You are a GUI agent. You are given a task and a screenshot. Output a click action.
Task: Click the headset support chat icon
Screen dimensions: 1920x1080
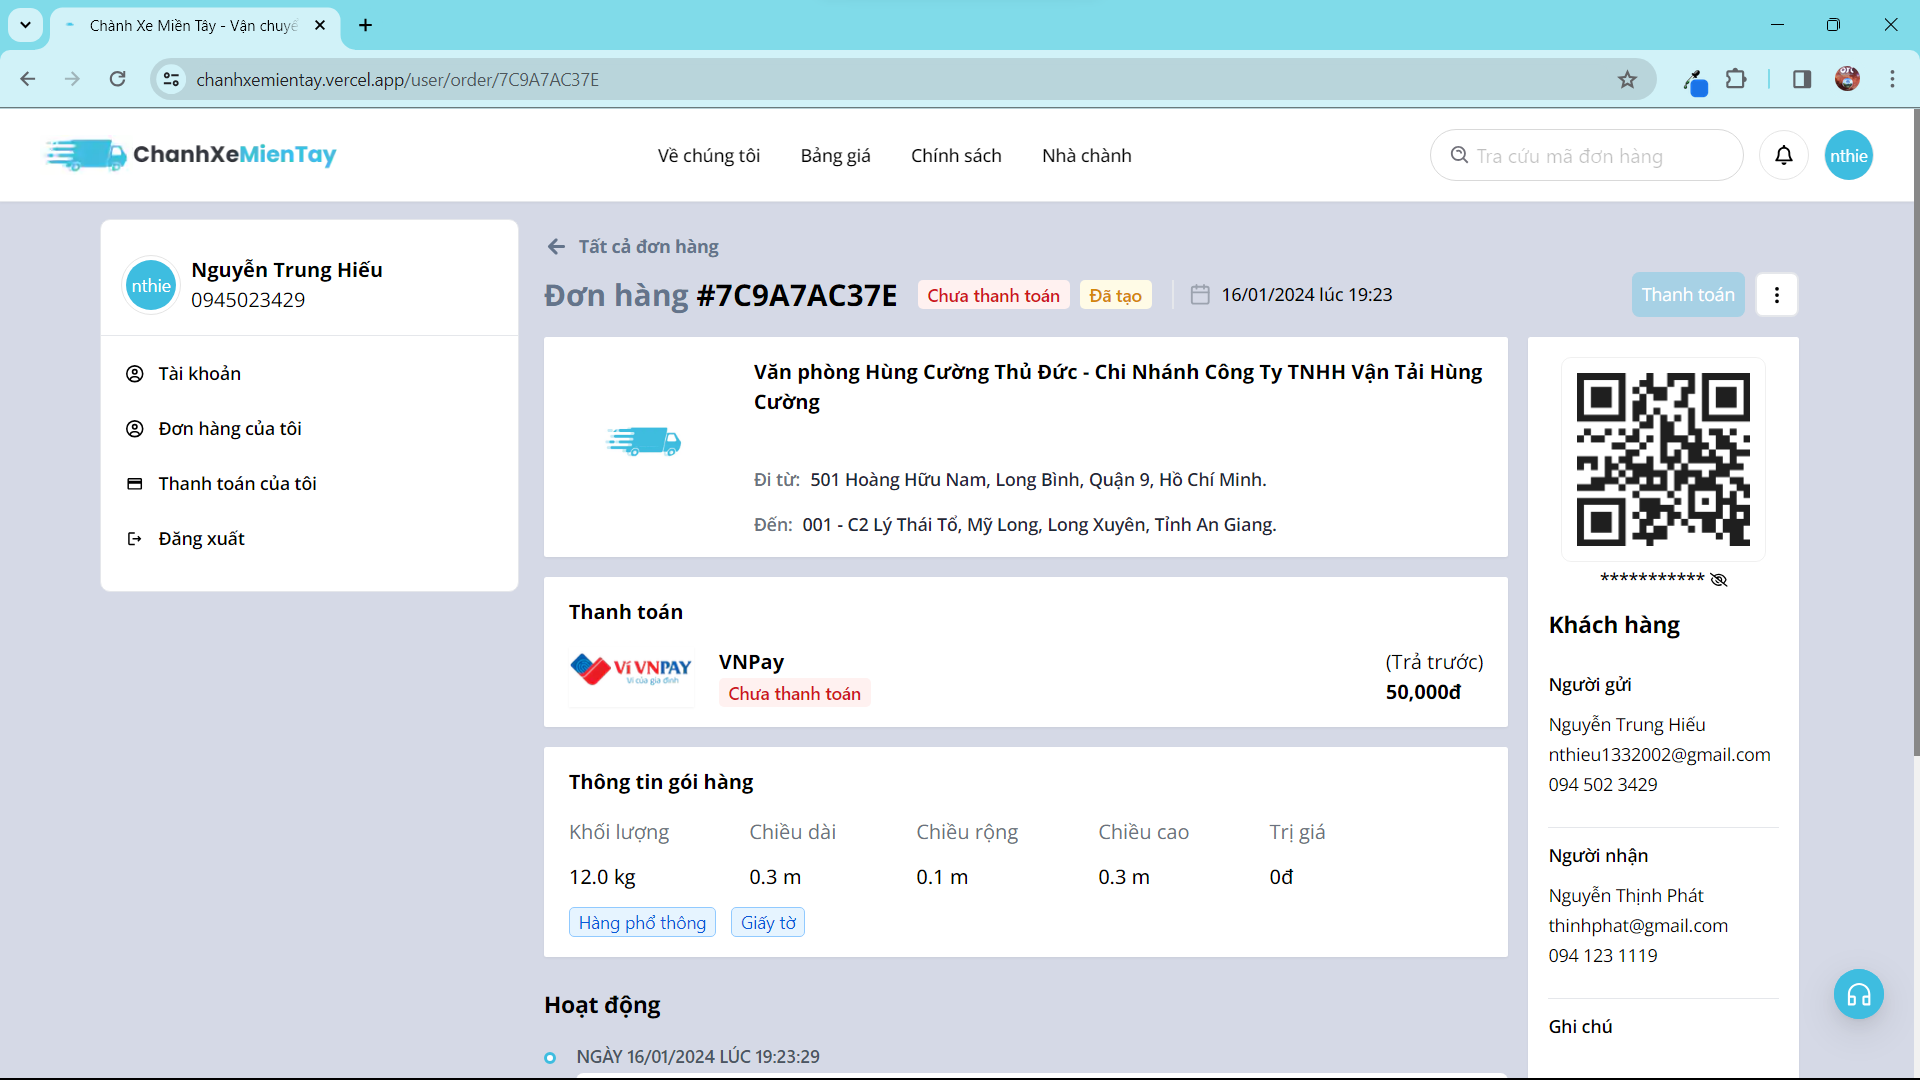(x=1858, y=994)
